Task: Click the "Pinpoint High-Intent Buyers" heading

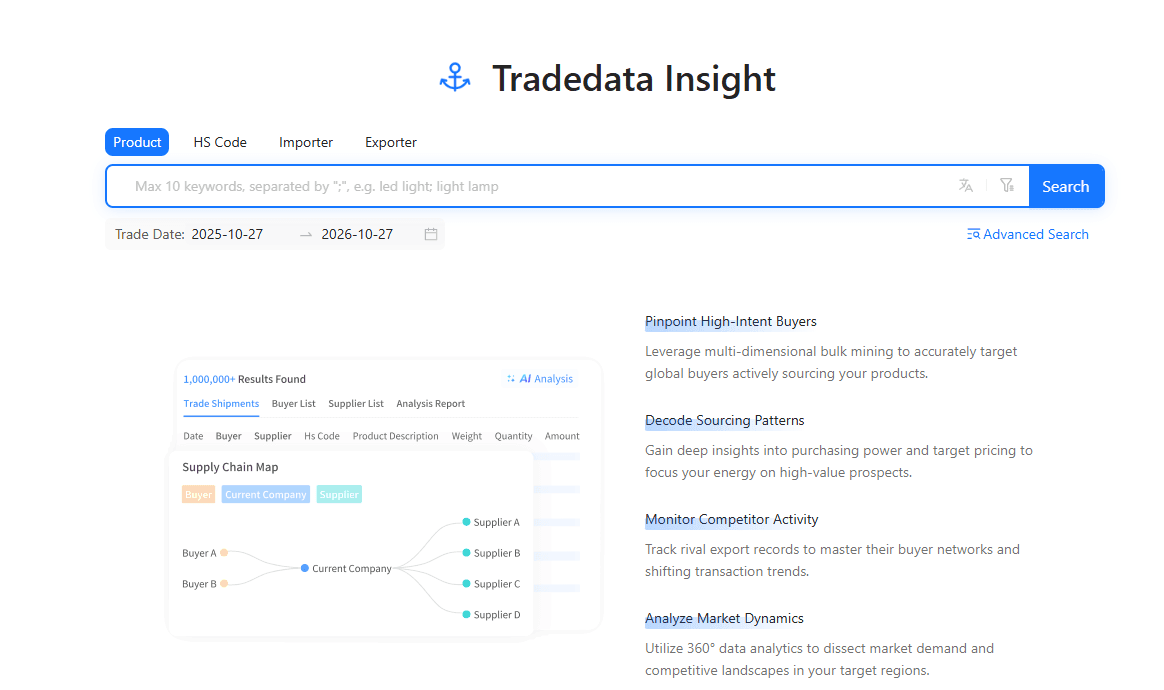Action: click(730, 322)
